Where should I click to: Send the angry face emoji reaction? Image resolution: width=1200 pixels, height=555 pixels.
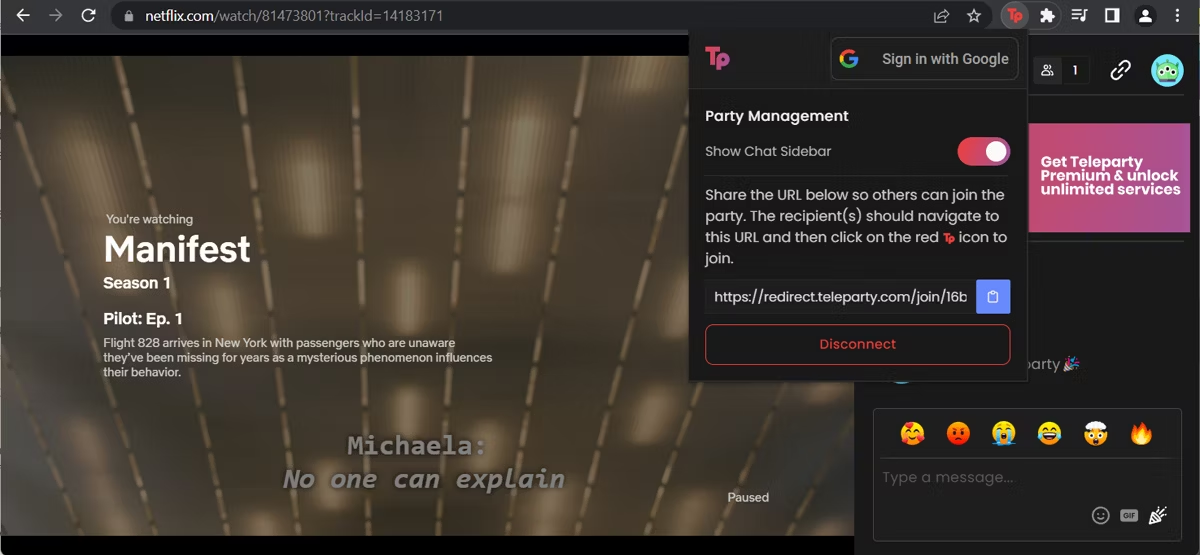[958, 433]
